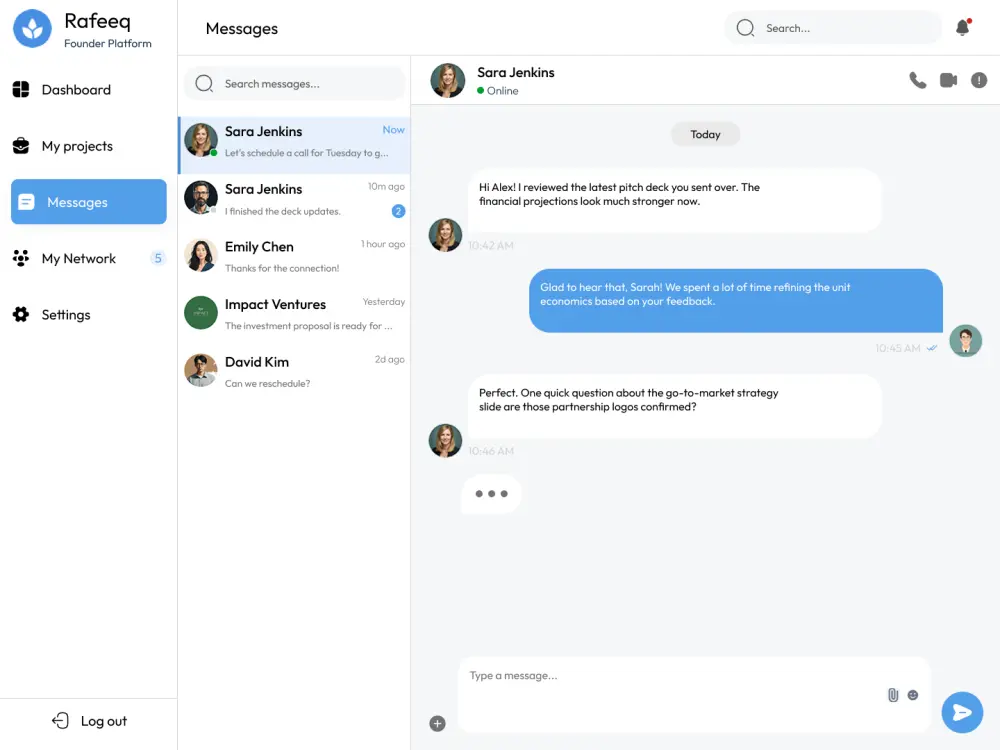This screenshot has height=750, width=1000.
Task: Click the blue message about unit economics
Action: tap(736, 300)
